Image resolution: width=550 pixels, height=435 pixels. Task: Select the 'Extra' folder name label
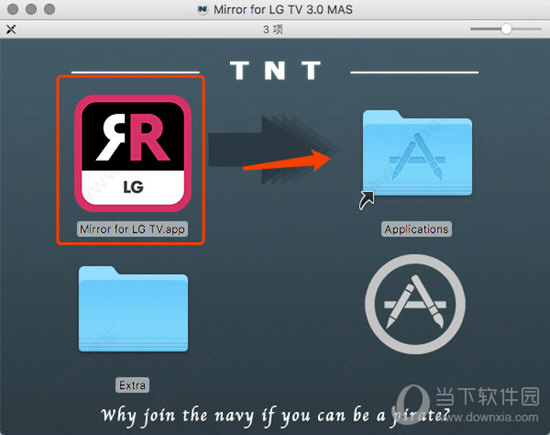pyautogui.click(x=132, y=385)
